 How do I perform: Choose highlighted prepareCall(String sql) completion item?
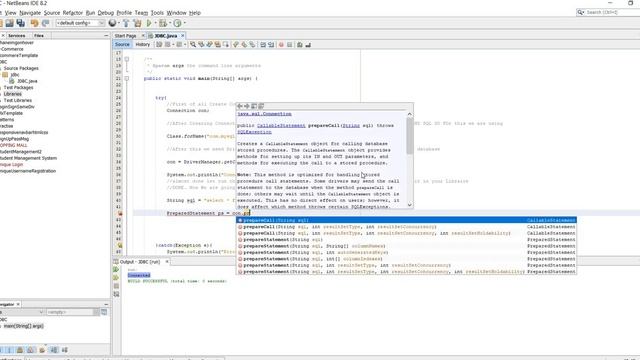(x=406, y=220)
